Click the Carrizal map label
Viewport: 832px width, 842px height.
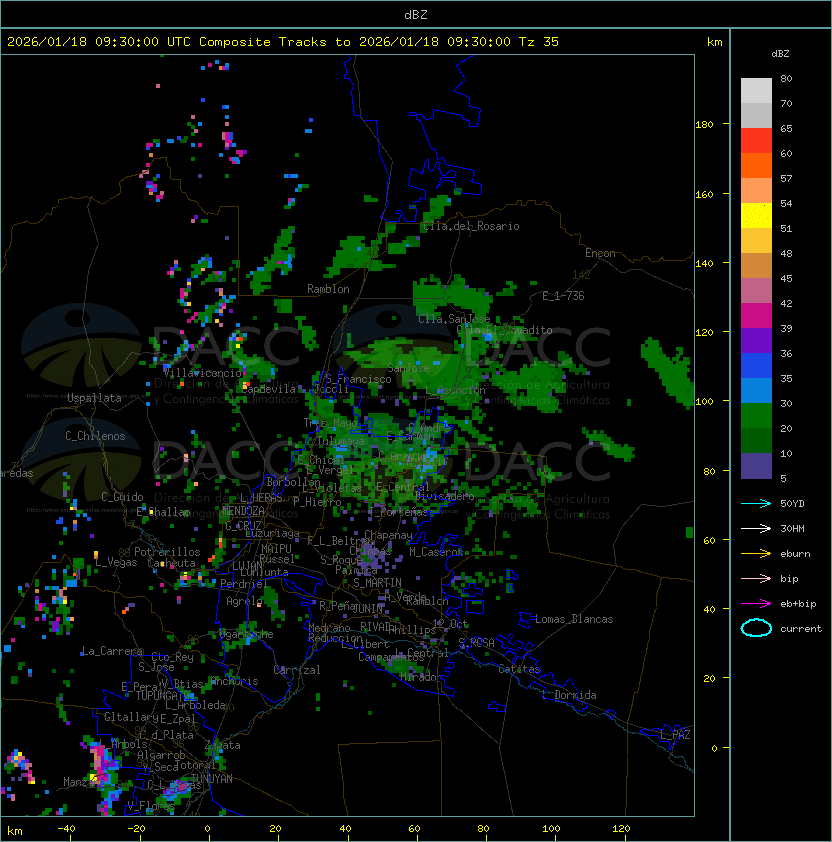(x=297, y=670)
